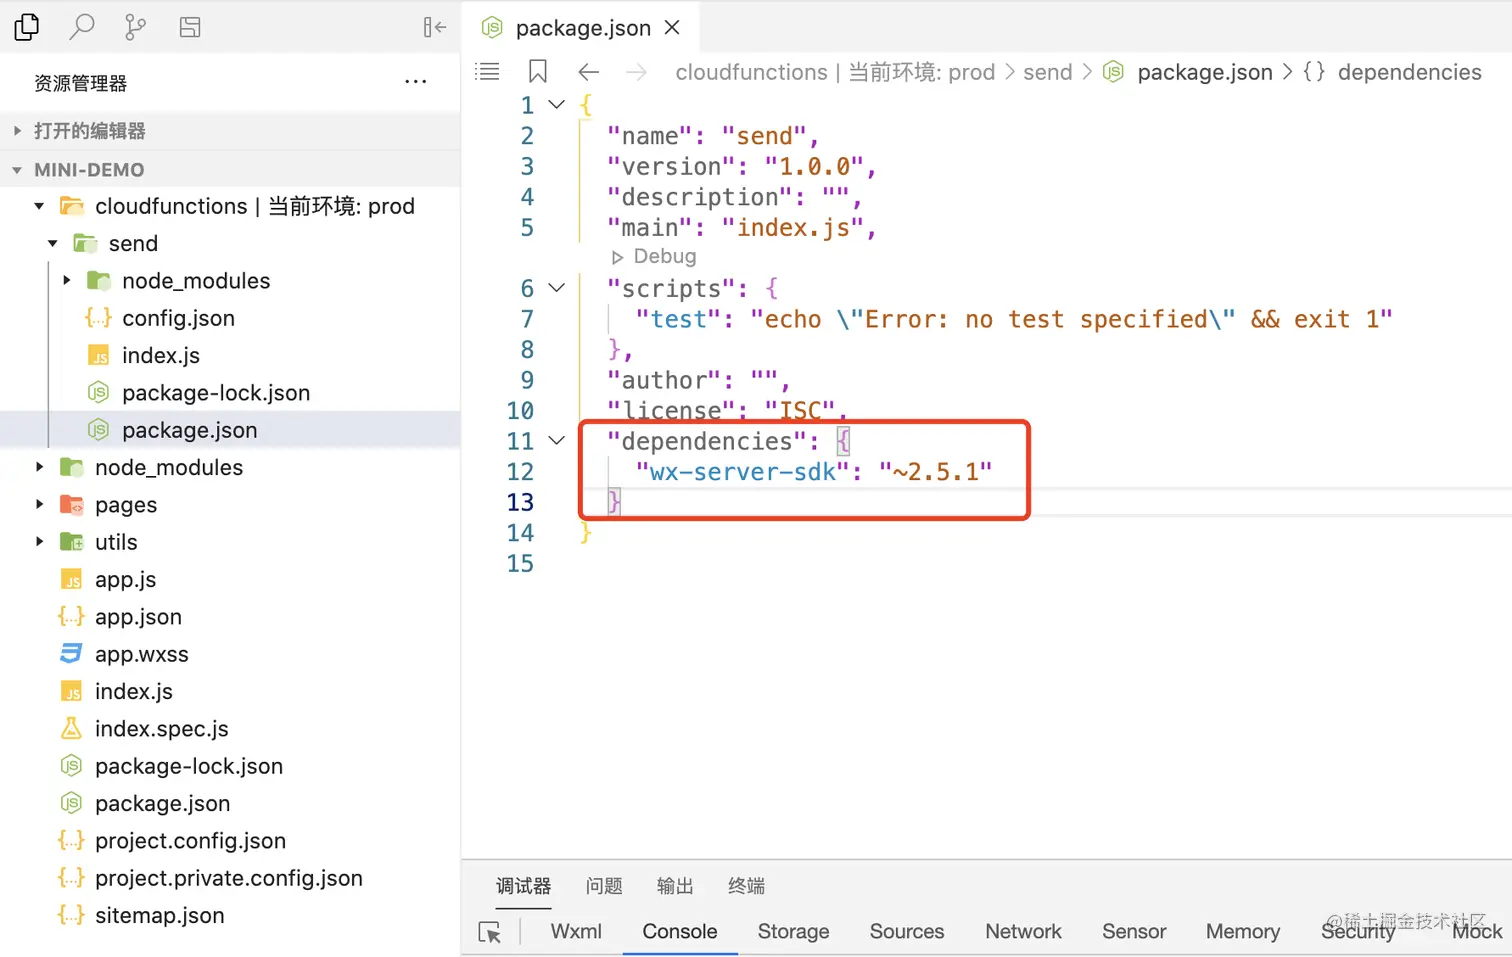Collapse the cloudfunctions folder arrow
This screenshot has width=1512, height=957.
(x=39, y=206)
